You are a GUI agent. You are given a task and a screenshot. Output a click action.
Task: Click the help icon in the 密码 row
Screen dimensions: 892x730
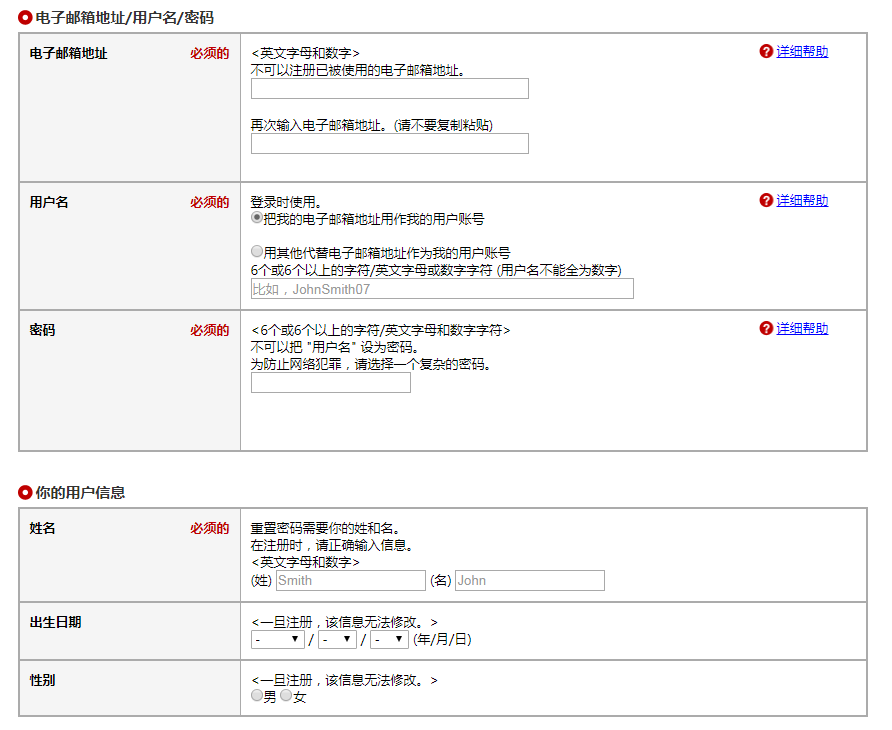coord(766,328)
